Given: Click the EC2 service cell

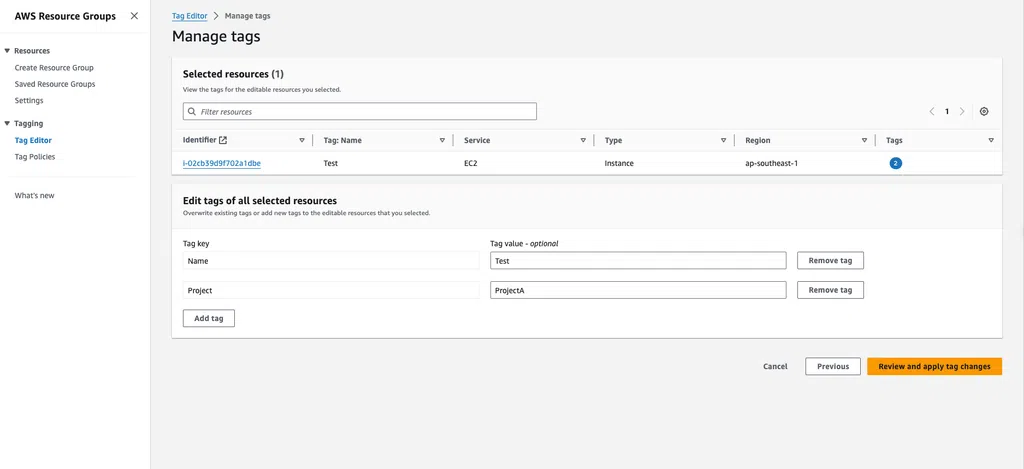Looking at the screenshot, I should 471,163.
